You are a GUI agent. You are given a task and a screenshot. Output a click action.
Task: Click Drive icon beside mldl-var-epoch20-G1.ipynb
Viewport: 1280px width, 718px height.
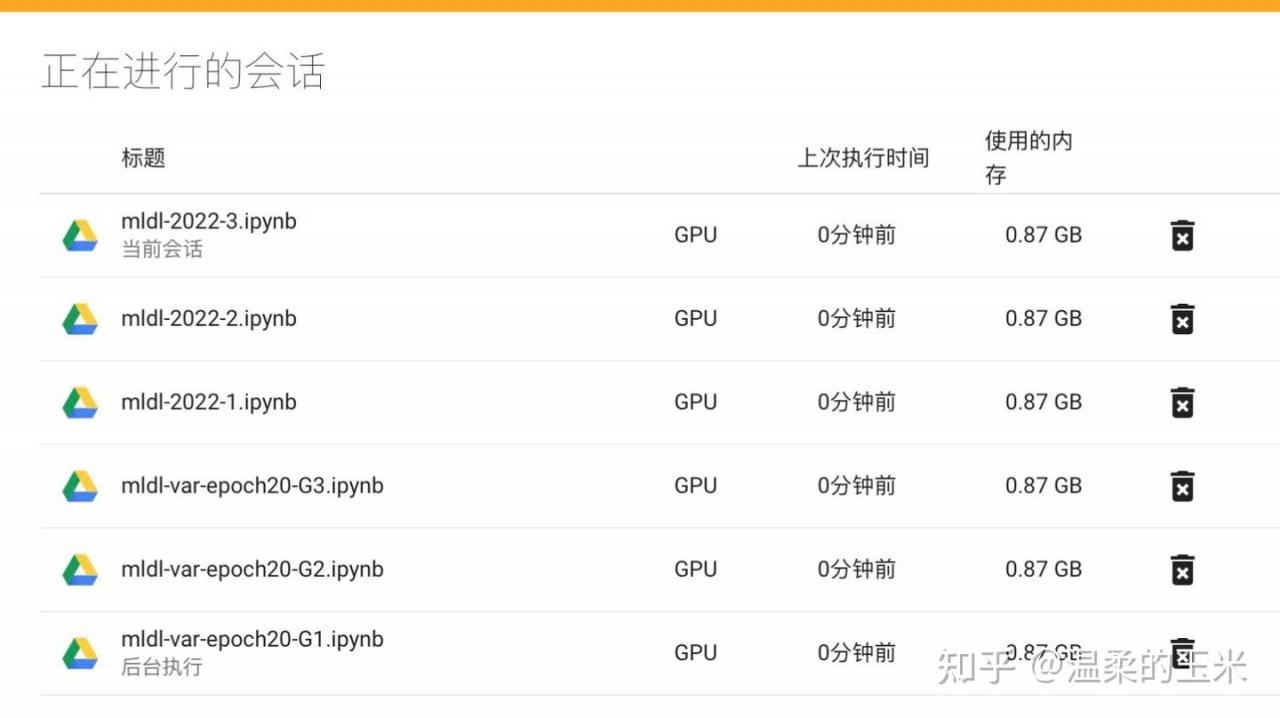tap(80, 653)
